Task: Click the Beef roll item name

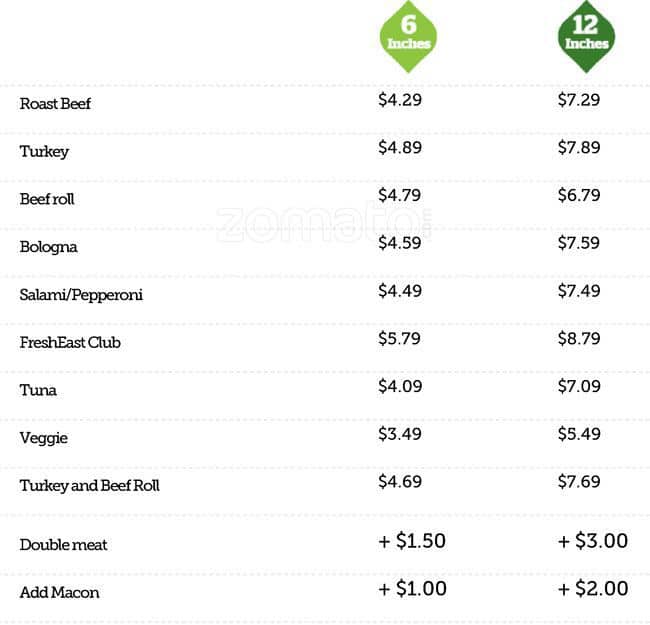Action: 47,199
